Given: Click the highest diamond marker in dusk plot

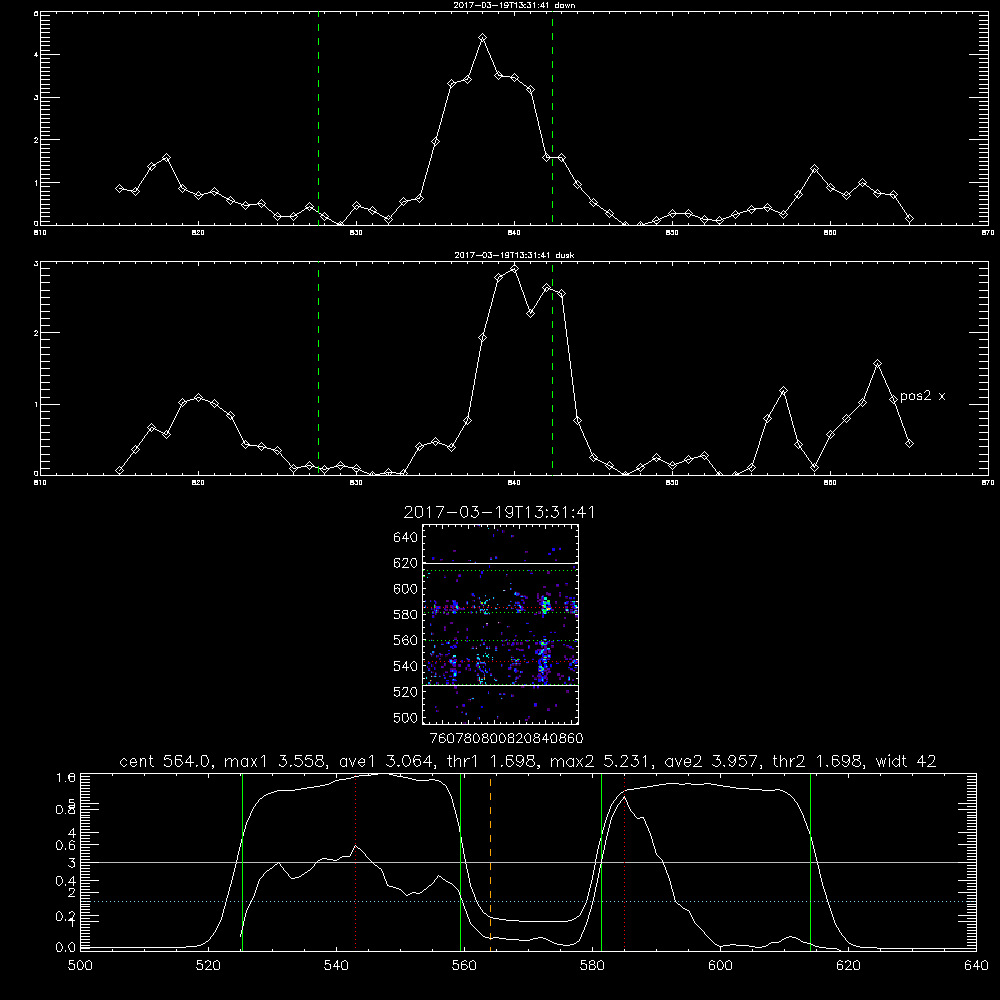Looking at the screenshot, I should pos(515,268).
